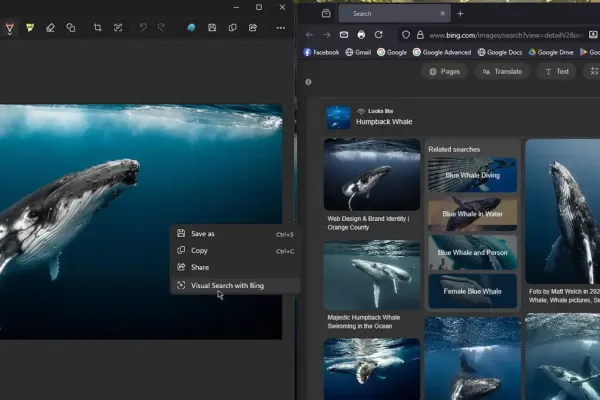Open the Google Drive bookmark

click(551, 52)
